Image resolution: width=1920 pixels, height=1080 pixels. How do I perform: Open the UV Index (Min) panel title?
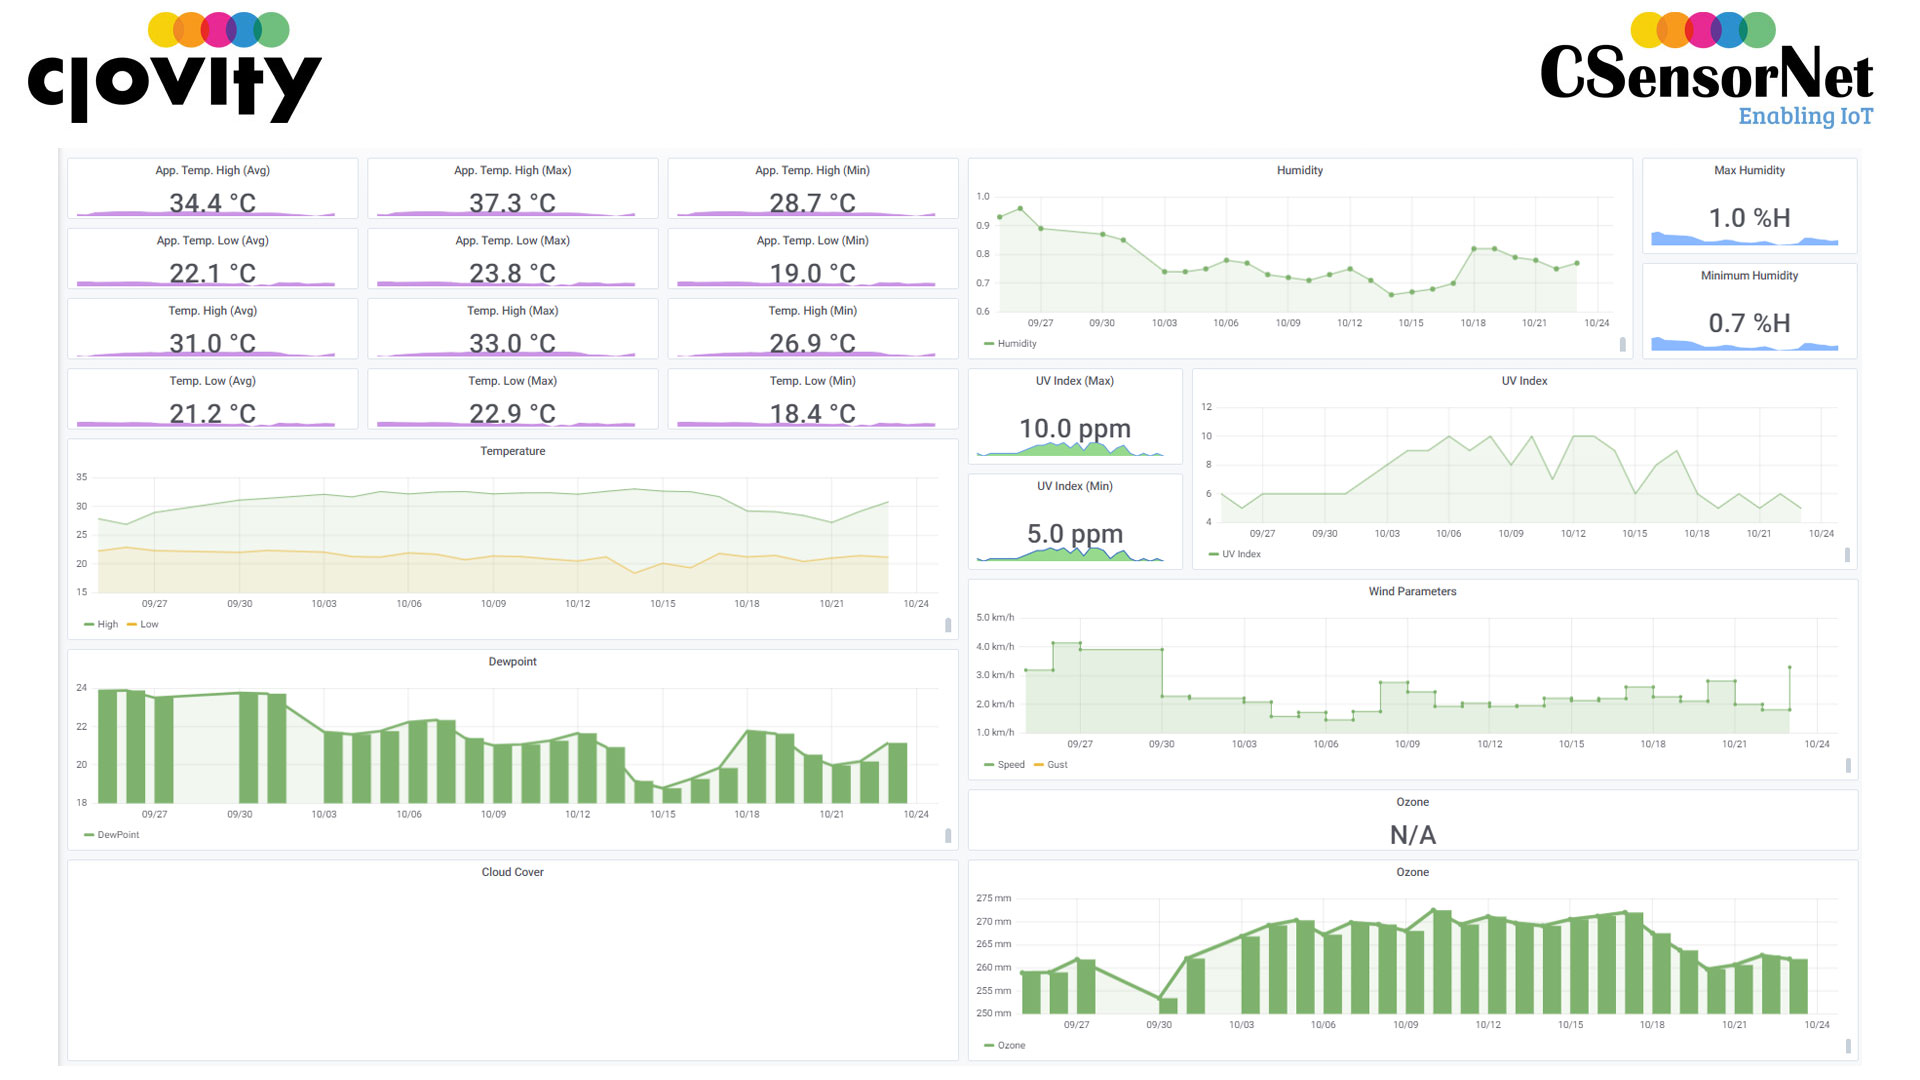1074,486
